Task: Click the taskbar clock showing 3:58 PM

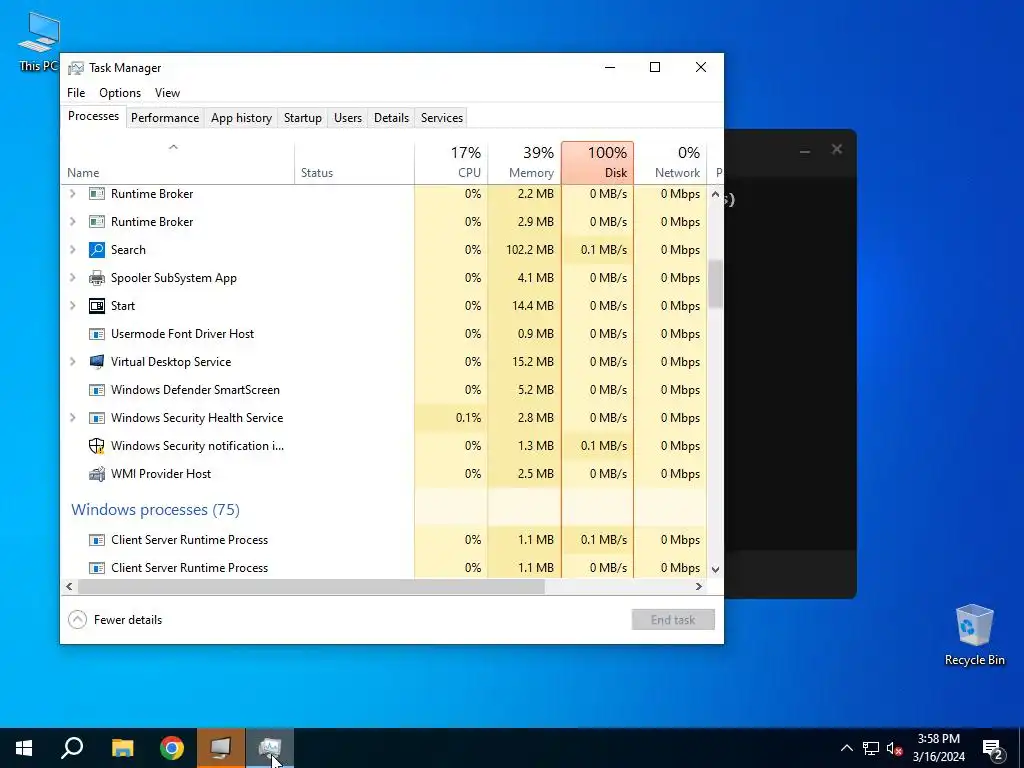Action: pyautogui.click(x=938, y=748)
